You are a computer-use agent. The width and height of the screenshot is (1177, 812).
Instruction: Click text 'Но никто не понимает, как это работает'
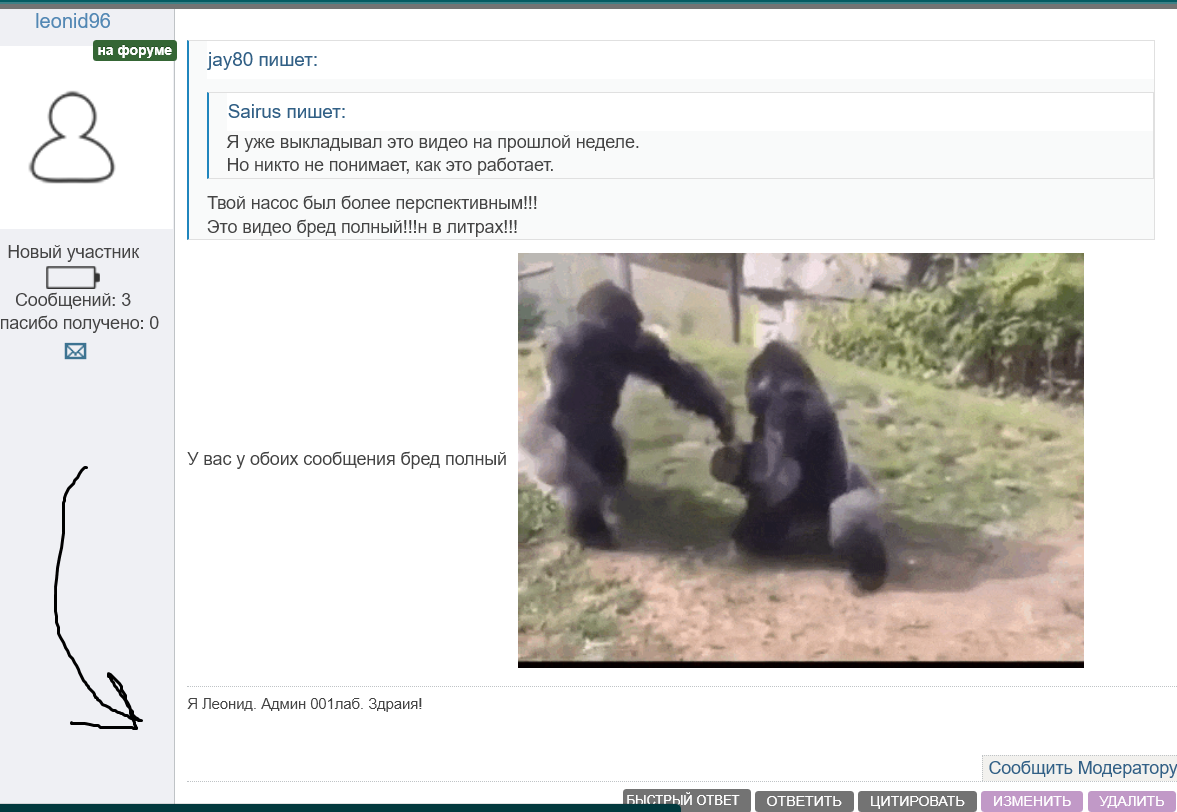click(x=390, y=165)
